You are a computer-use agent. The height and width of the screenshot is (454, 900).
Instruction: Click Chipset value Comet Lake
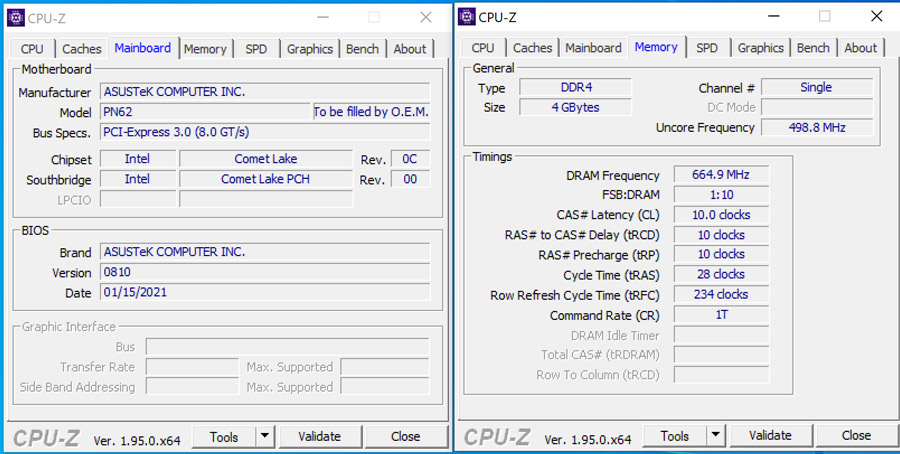click(266, 159)
